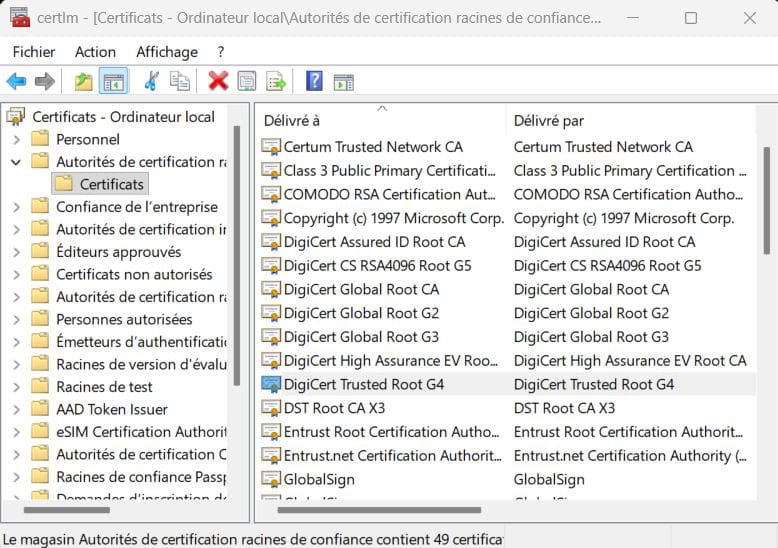Click the Copy toolbar icon
Screen dimensions: 778x548
click(x=179, y=81)
